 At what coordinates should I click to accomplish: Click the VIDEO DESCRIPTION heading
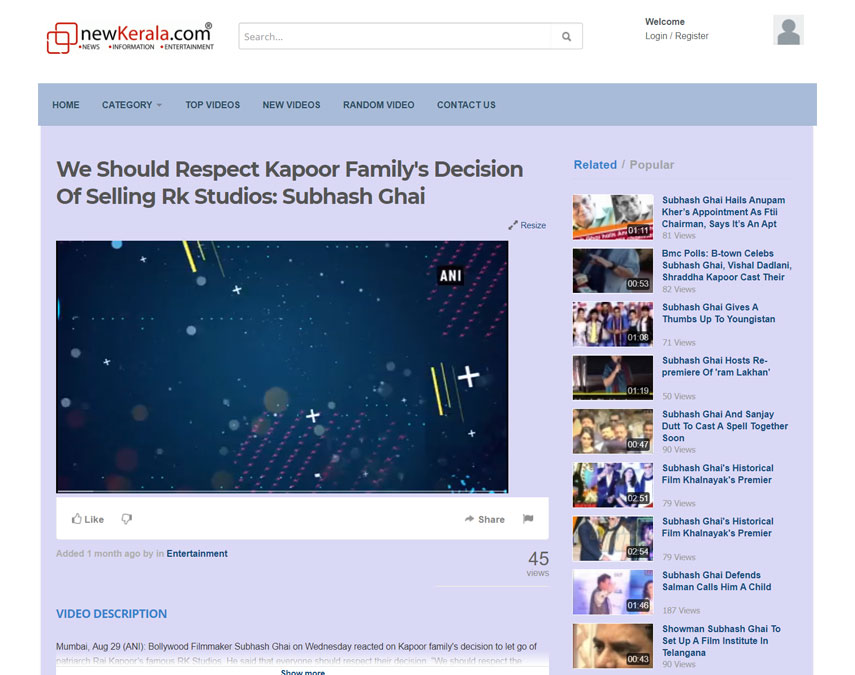tap(111, 614)
